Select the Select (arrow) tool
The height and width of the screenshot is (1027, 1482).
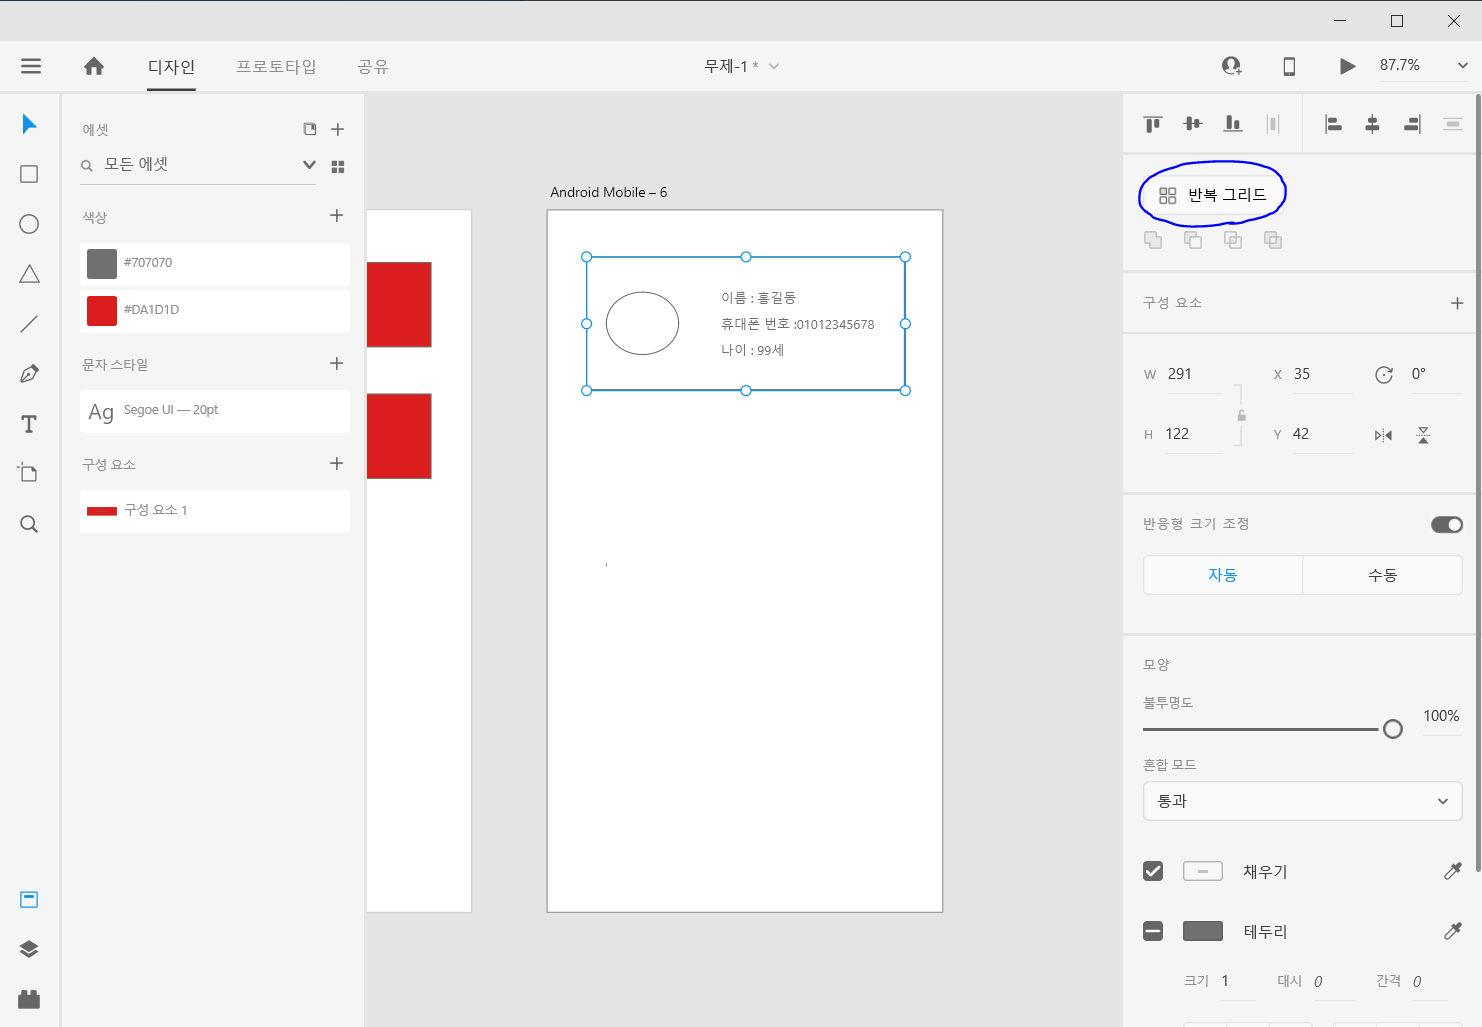point(29,124)
